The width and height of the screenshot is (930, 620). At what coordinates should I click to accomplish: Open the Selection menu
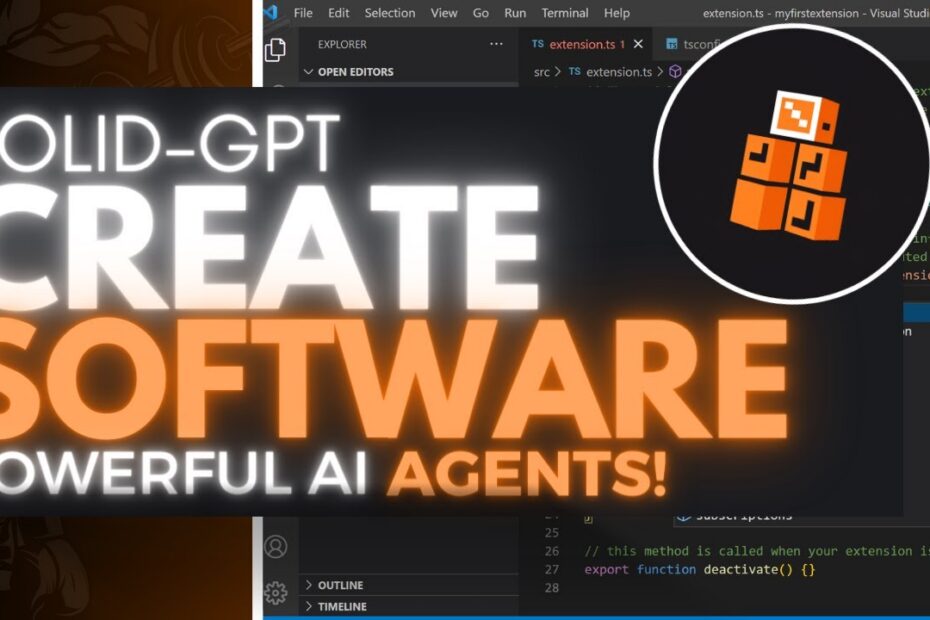pyautogui.click(x=390, y=13)
